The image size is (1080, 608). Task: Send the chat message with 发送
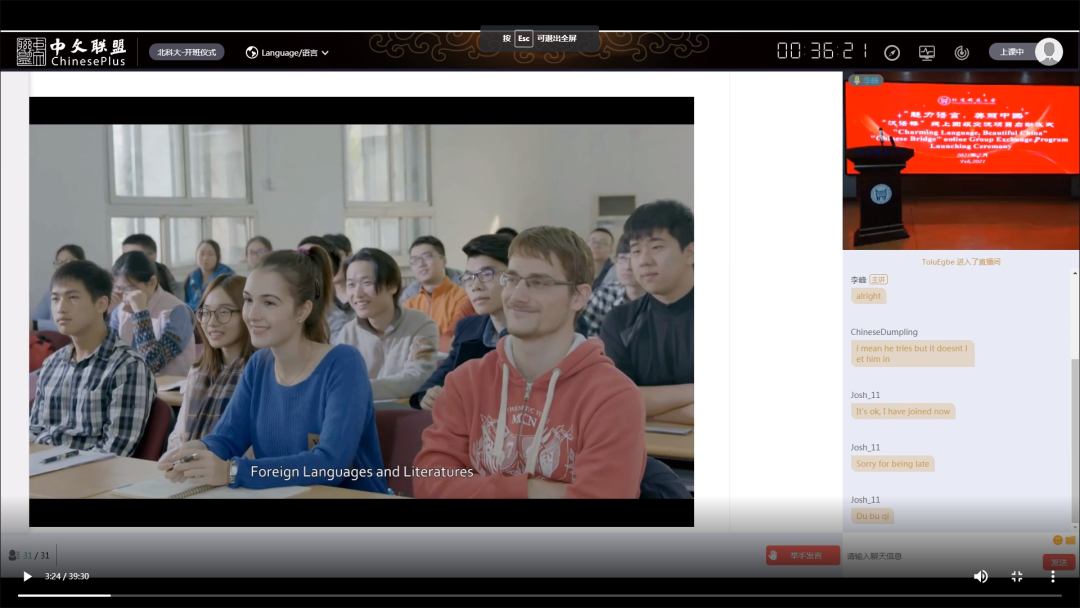(1058, 562)
